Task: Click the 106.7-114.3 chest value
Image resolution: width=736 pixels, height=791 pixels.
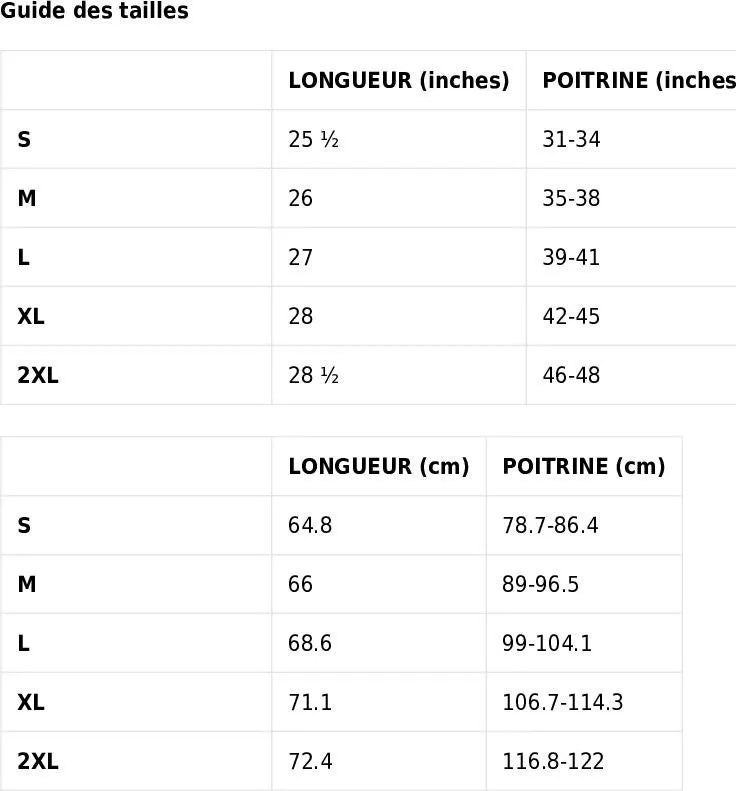Action: pos(563,702)
